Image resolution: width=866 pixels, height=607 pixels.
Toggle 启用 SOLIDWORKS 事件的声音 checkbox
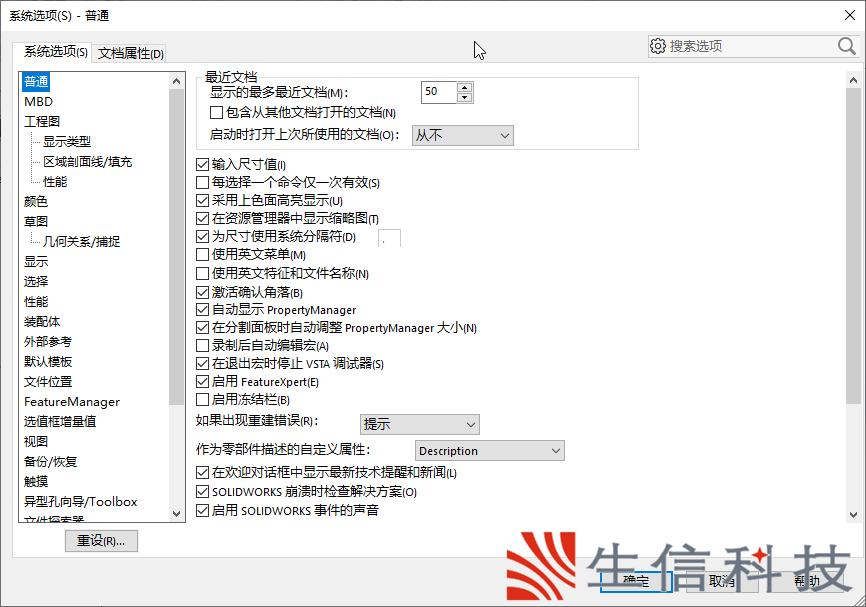point(202,510)
